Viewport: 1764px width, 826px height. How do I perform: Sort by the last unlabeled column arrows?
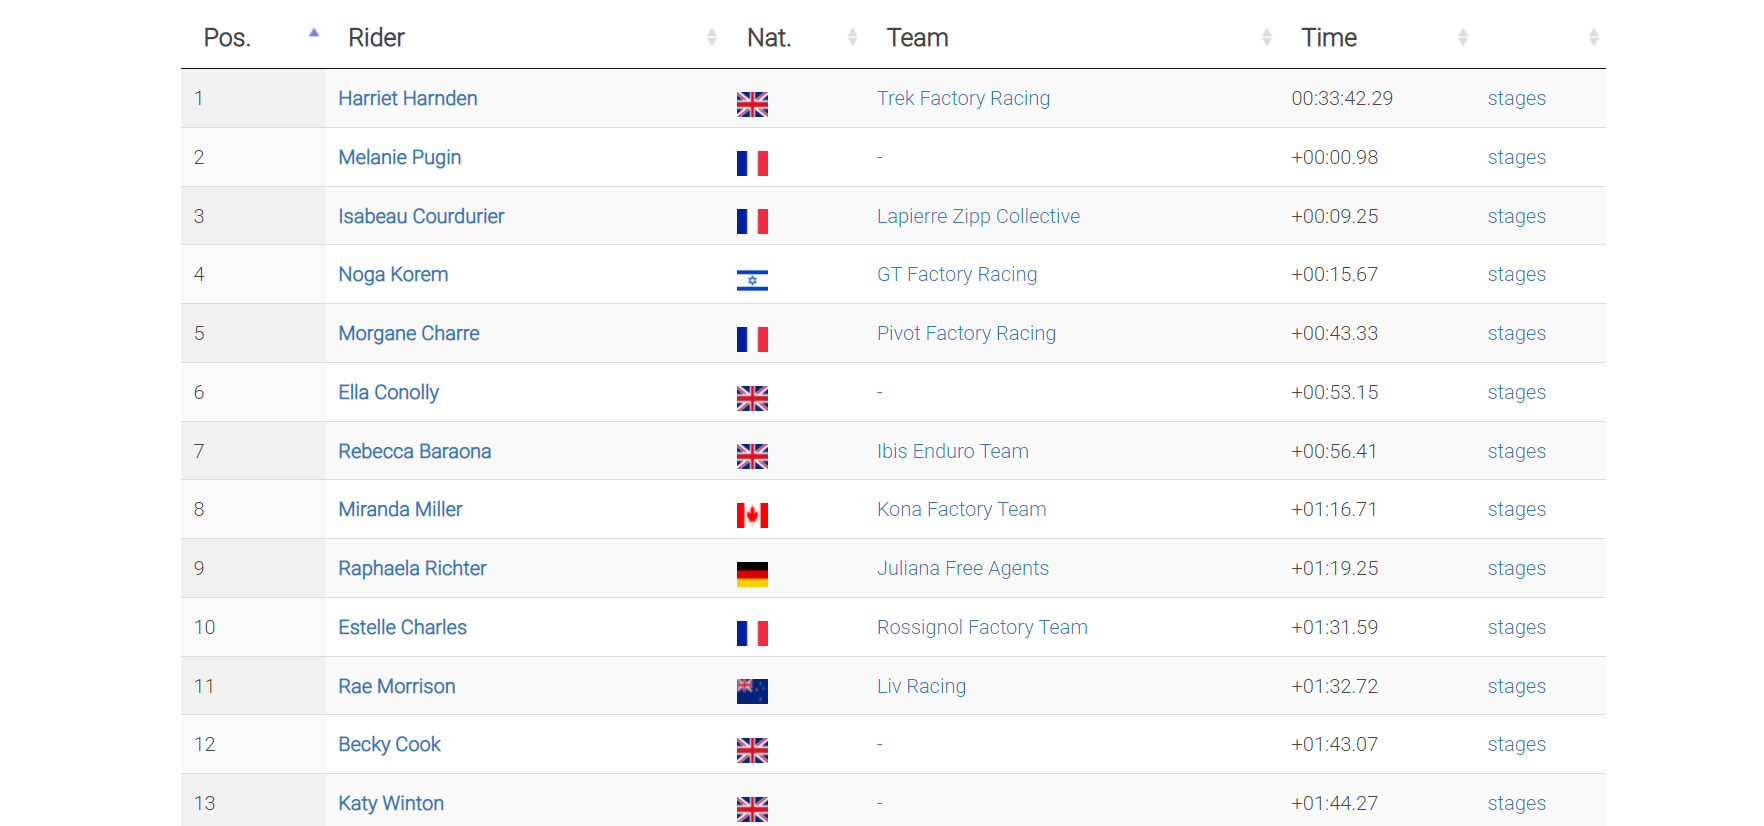(1593, 38)
